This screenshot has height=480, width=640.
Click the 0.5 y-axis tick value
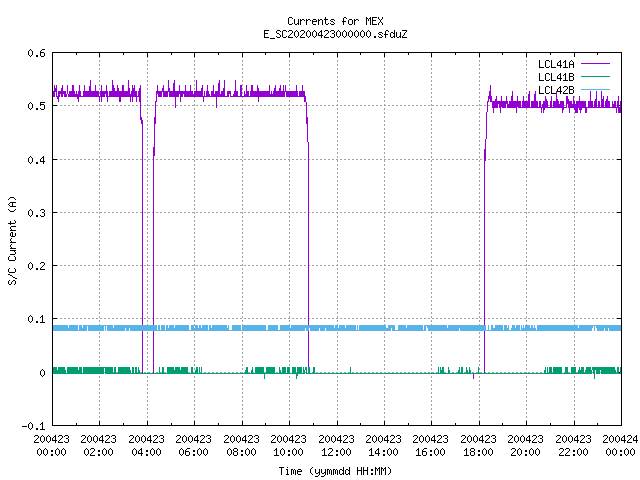pos(36,106)
